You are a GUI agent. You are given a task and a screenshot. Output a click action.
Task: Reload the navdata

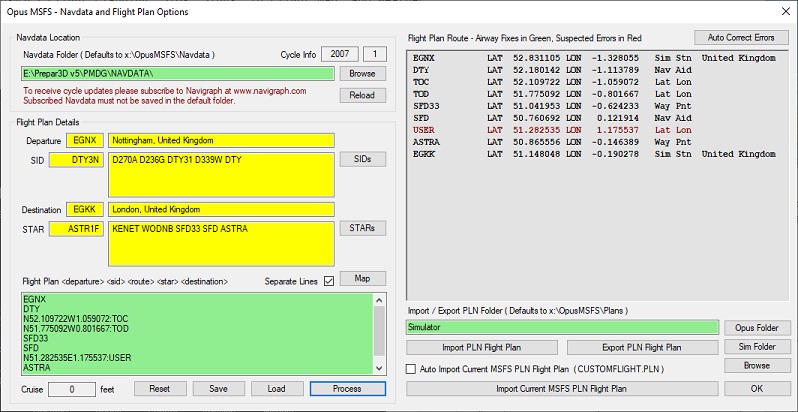(x=363, y=95)
